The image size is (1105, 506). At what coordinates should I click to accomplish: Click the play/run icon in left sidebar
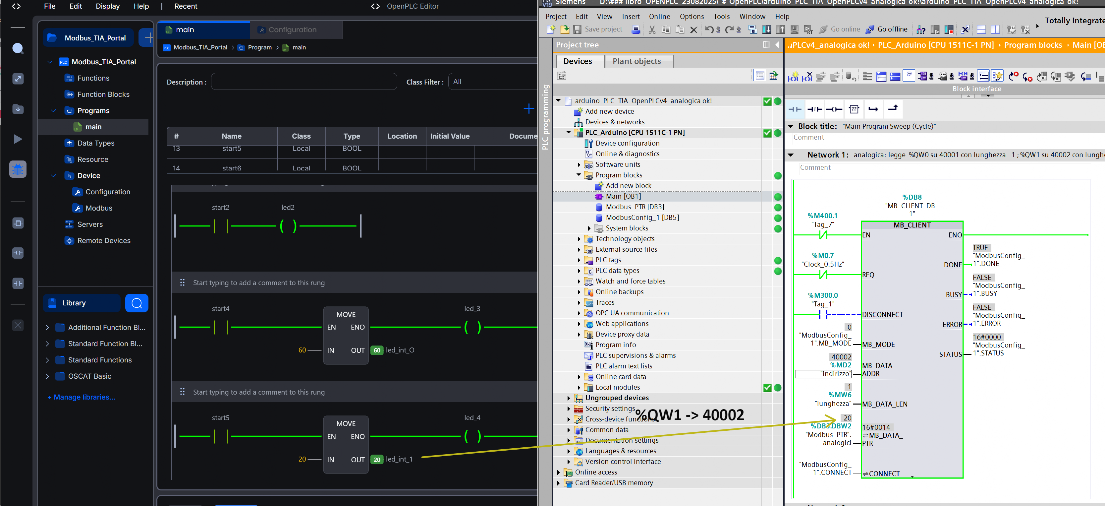pyautogui.click(x=18, y=139)
